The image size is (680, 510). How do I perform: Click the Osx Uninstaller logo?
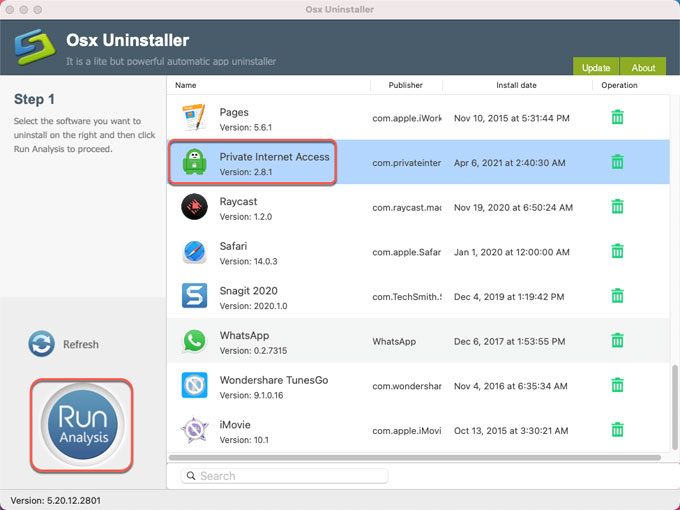coord(35,47)
